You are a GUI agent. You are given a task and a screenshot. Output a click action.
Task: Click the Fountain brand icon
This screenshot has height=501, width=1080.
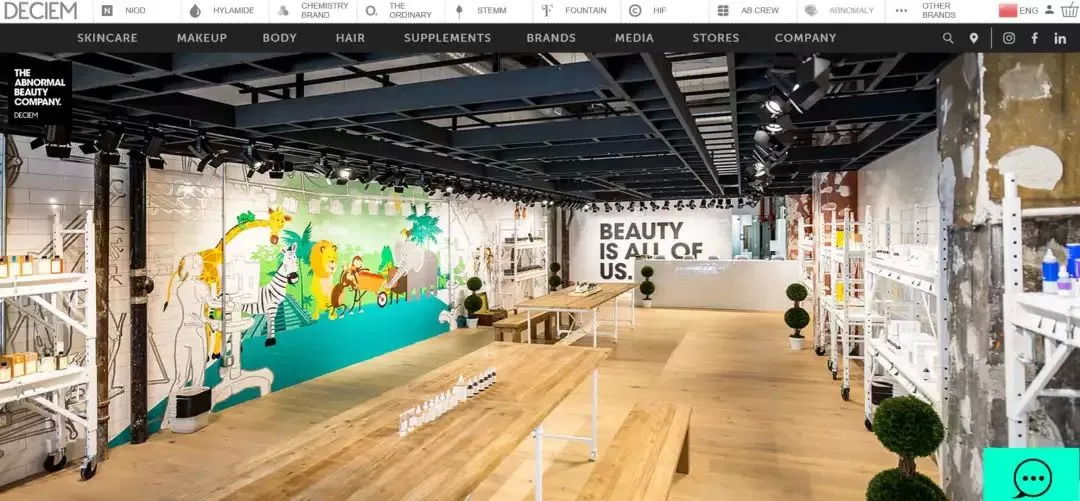[548, 10]
